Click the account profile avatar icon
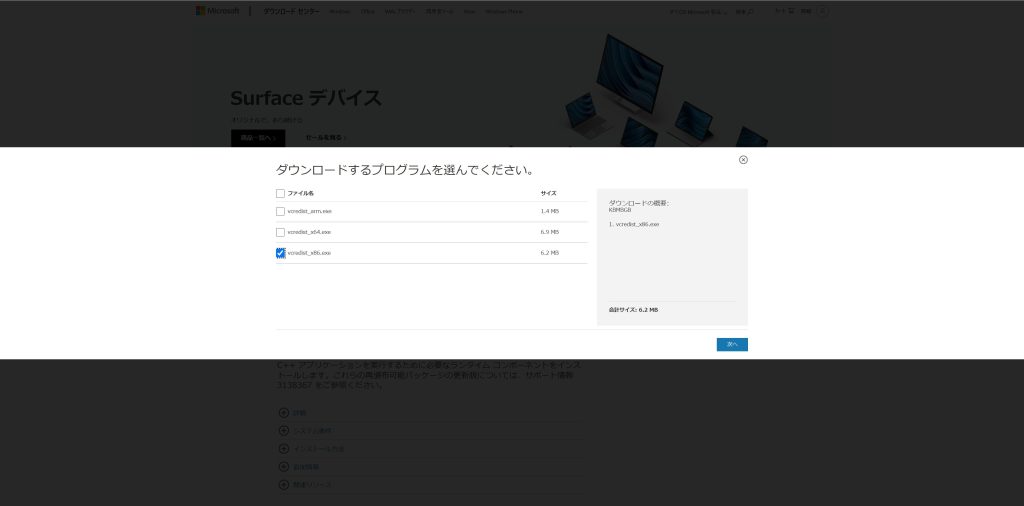1024x506 pixels. 822,11
